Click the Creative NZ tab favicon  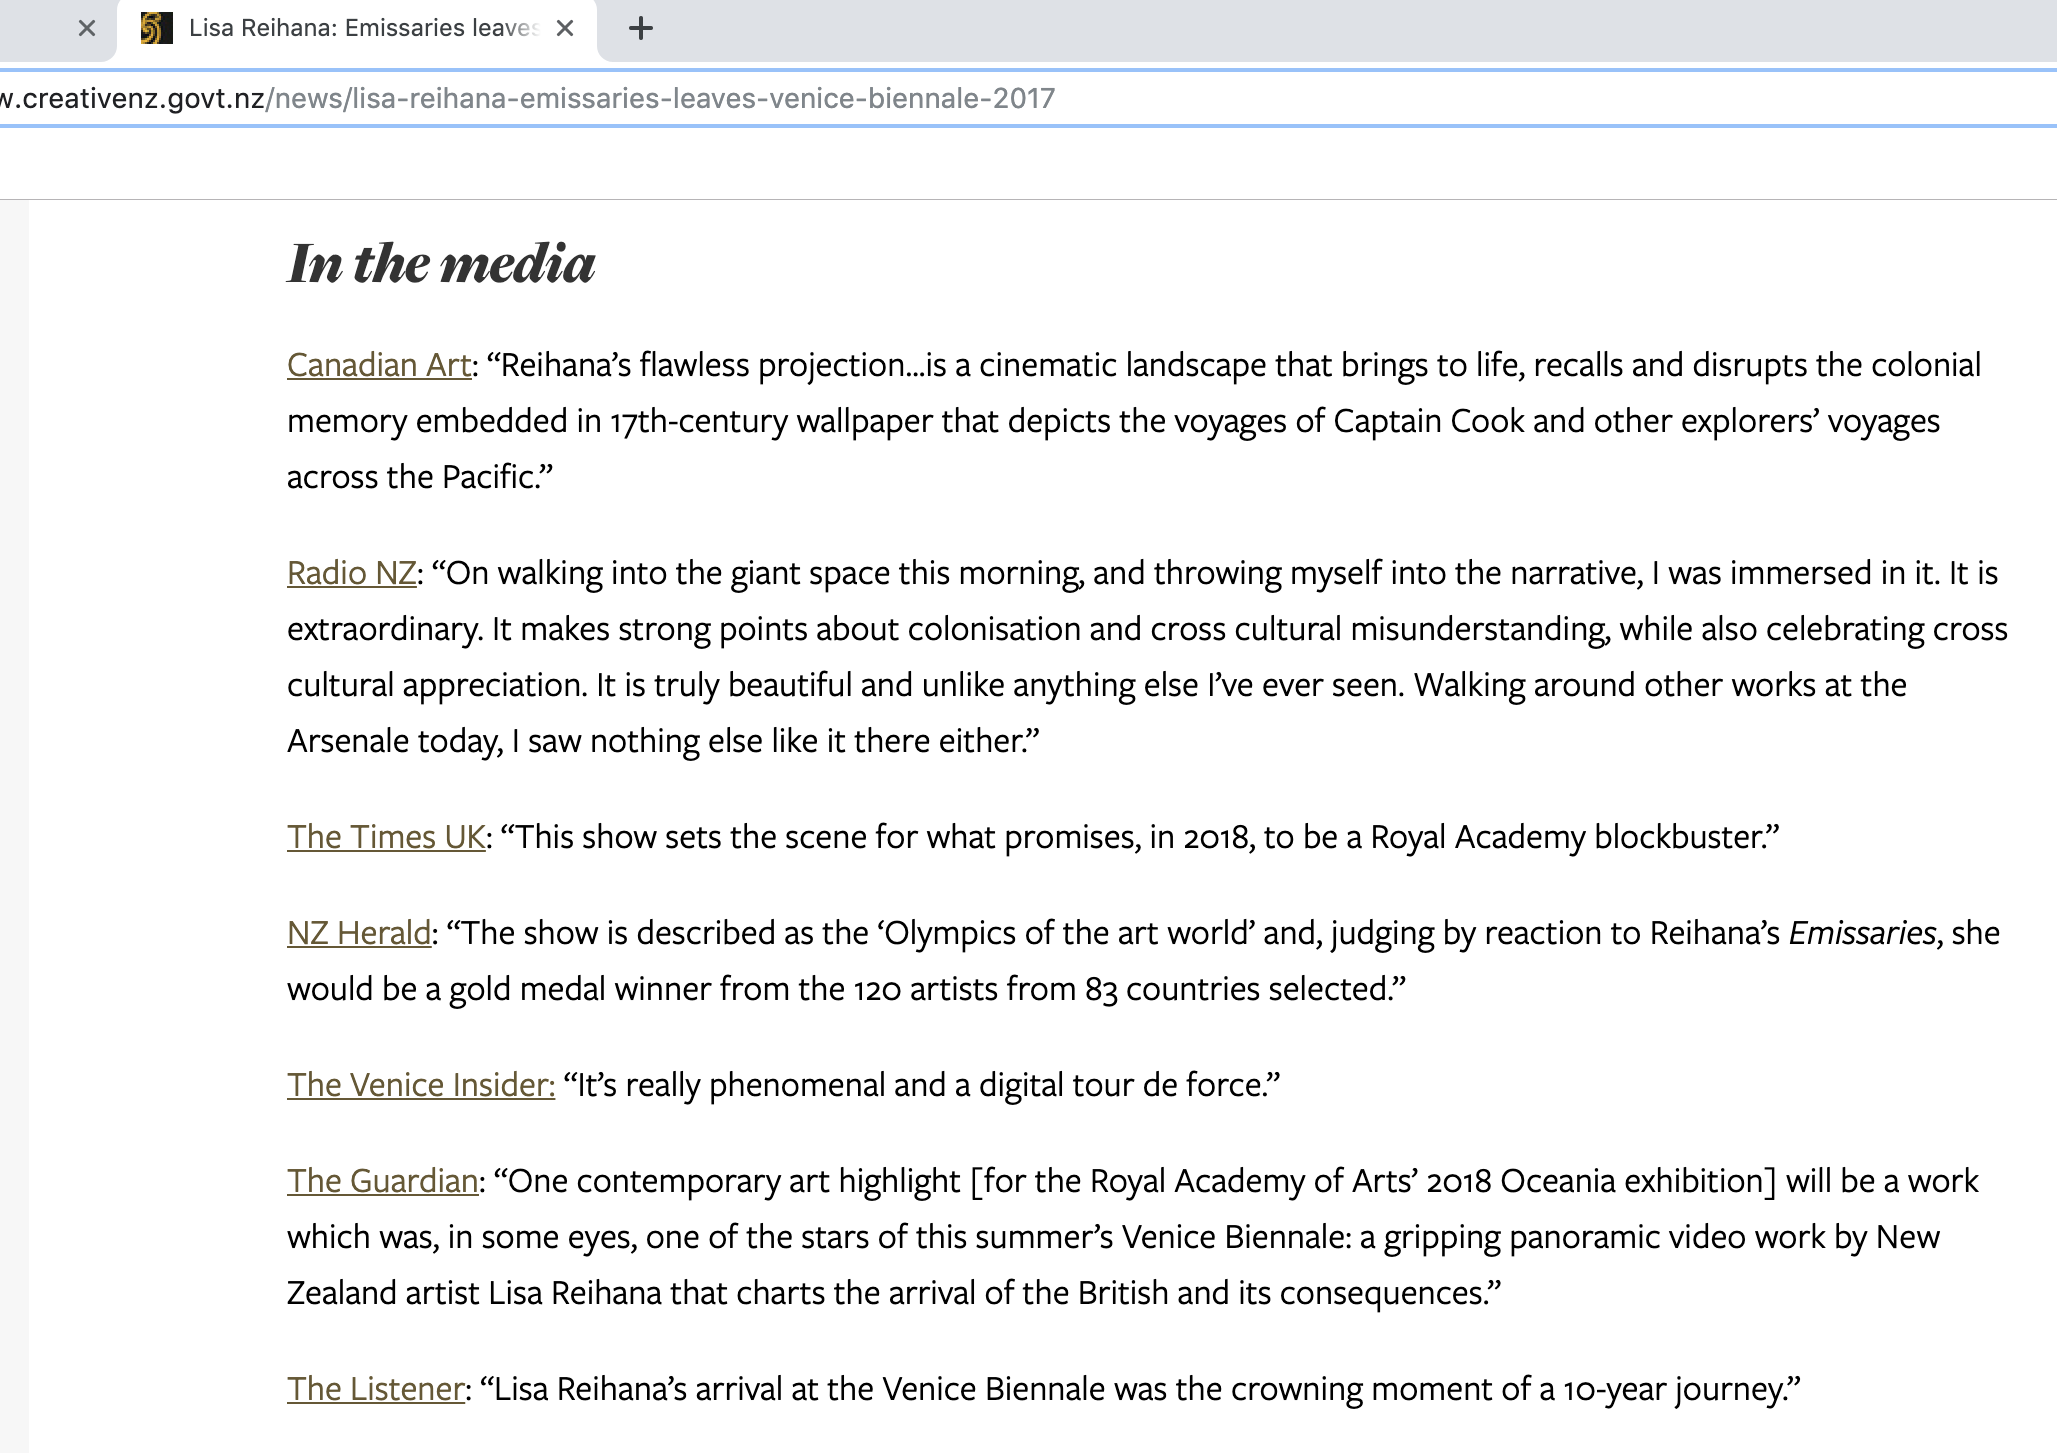tap(156, 28)
